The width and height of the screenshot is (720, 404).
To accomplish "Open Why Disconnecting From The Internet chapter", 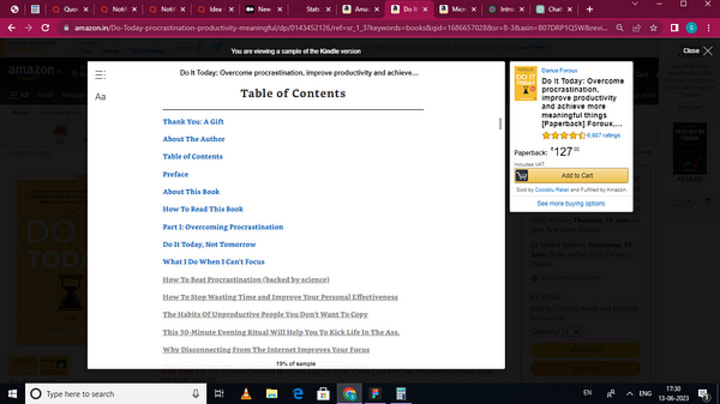I will (x=266, y=350).
